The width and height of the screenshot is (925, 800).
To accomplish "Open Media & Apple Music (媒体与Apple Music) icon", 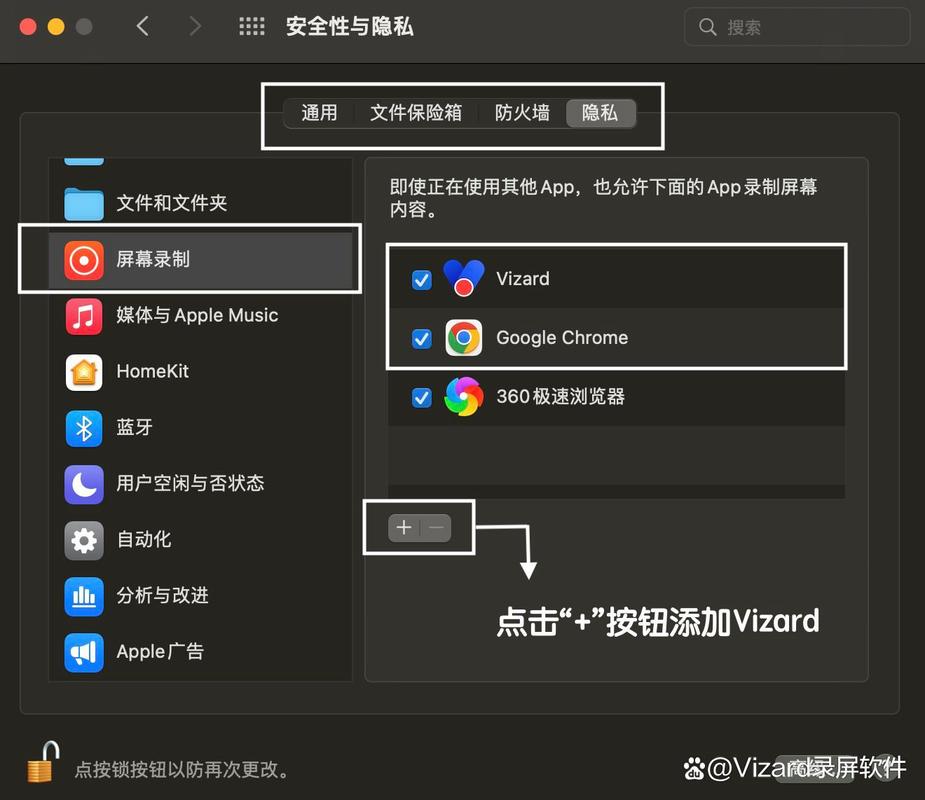I will tap(84, 316).
